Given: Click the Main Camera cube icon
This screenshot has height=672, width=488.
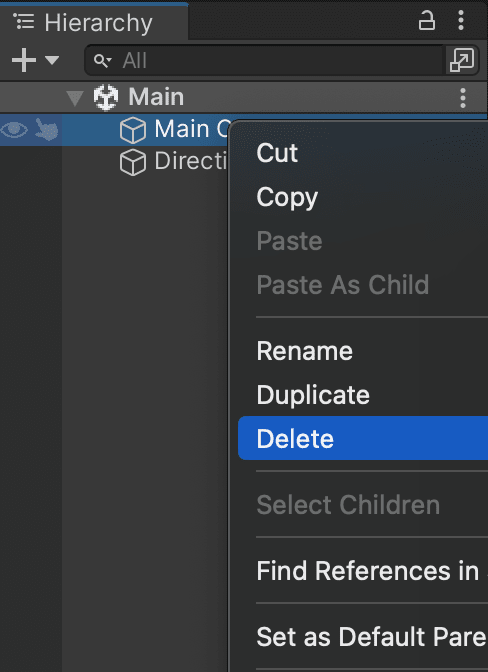Looking at the screenshot, I should 133,130.
